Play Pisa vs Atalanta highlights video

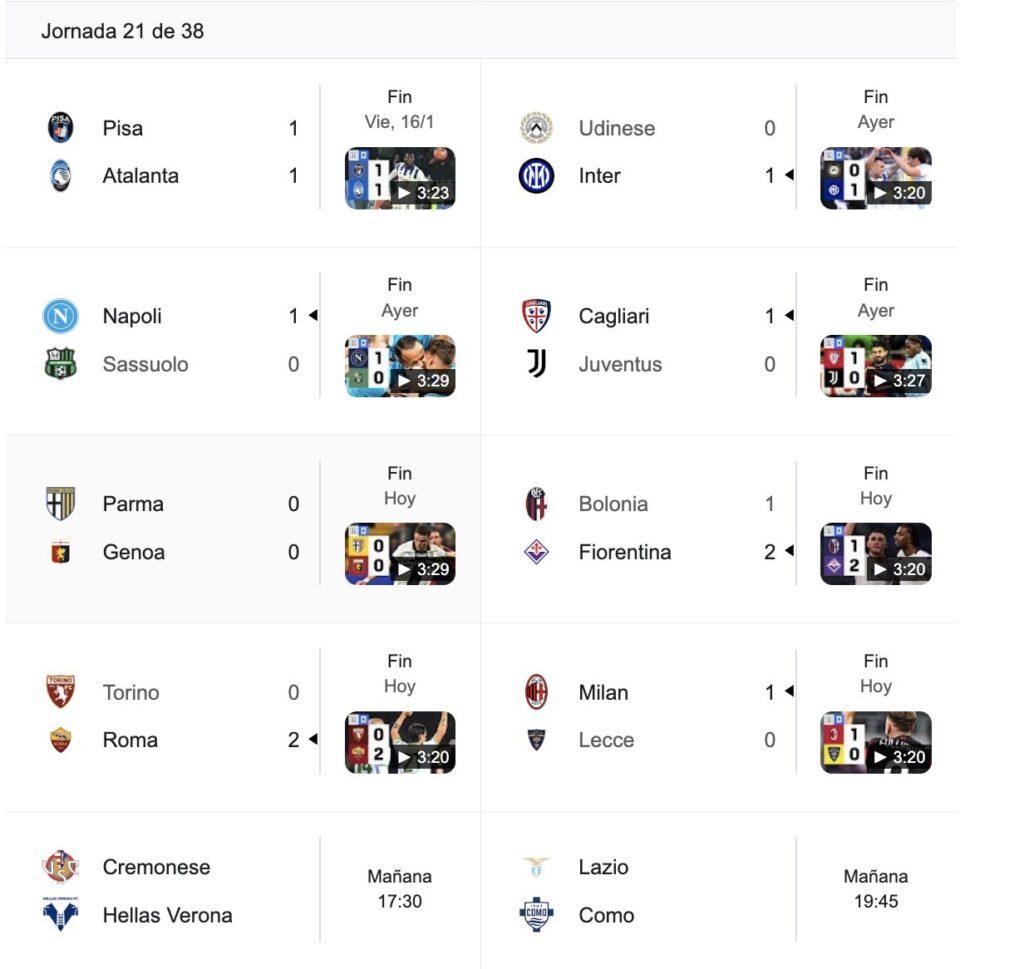tap(400, 179)
